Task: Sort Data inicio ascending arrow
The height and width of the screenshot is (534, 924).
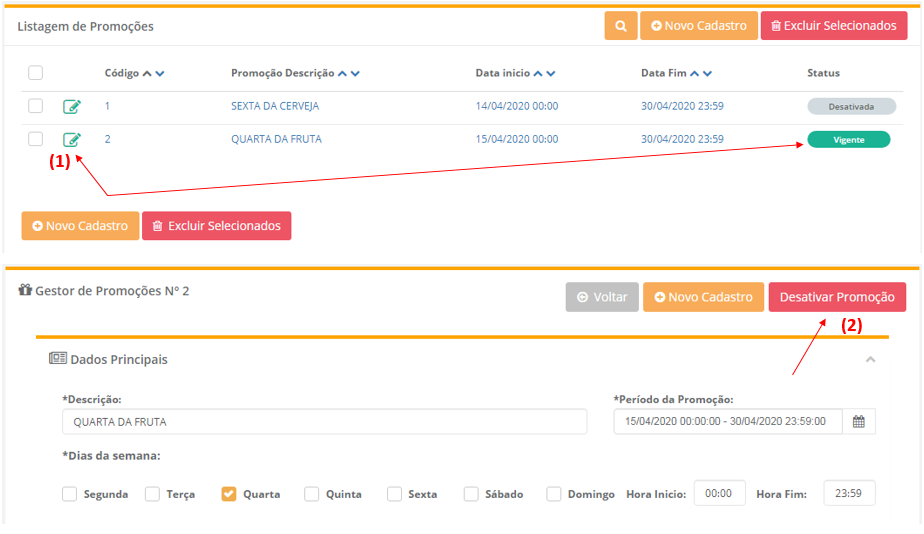Action: [538, 73]
